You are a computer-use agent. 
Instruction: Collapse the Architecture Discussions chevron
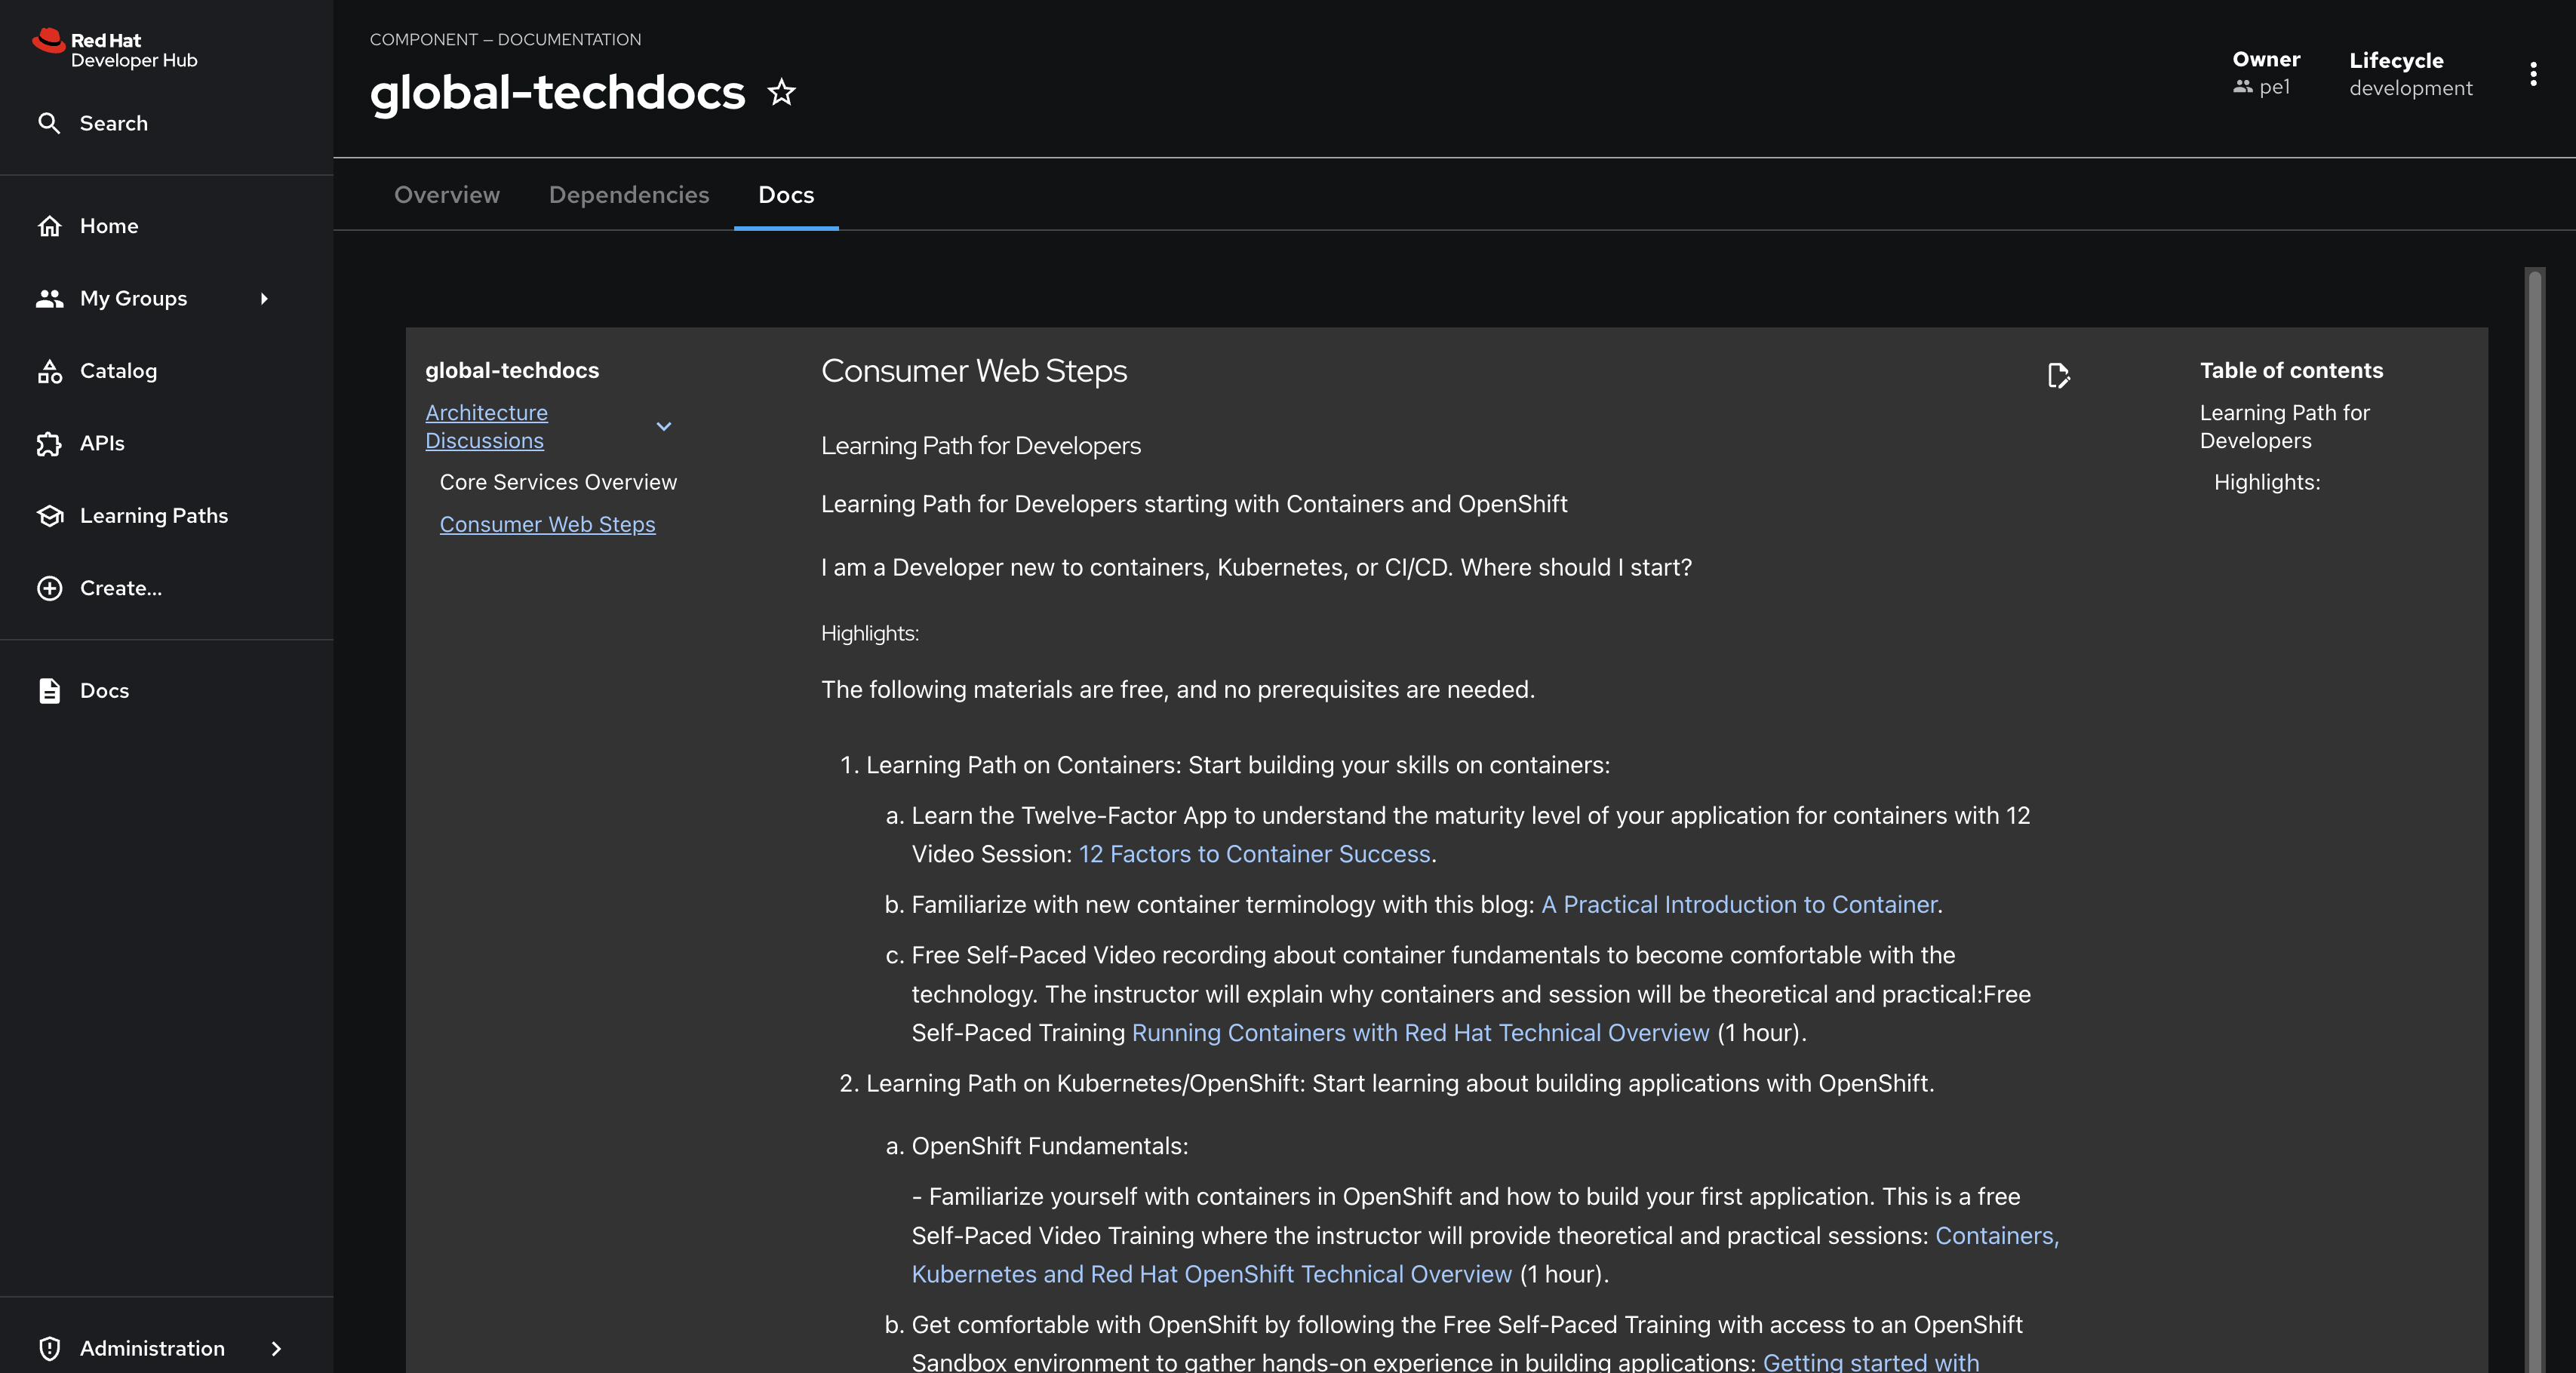[663, 426]
